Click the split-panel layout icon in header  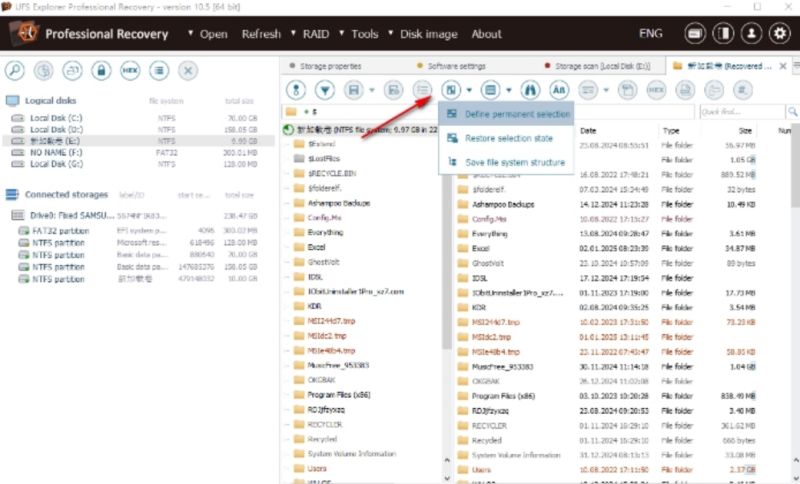[x=723, y=34]
